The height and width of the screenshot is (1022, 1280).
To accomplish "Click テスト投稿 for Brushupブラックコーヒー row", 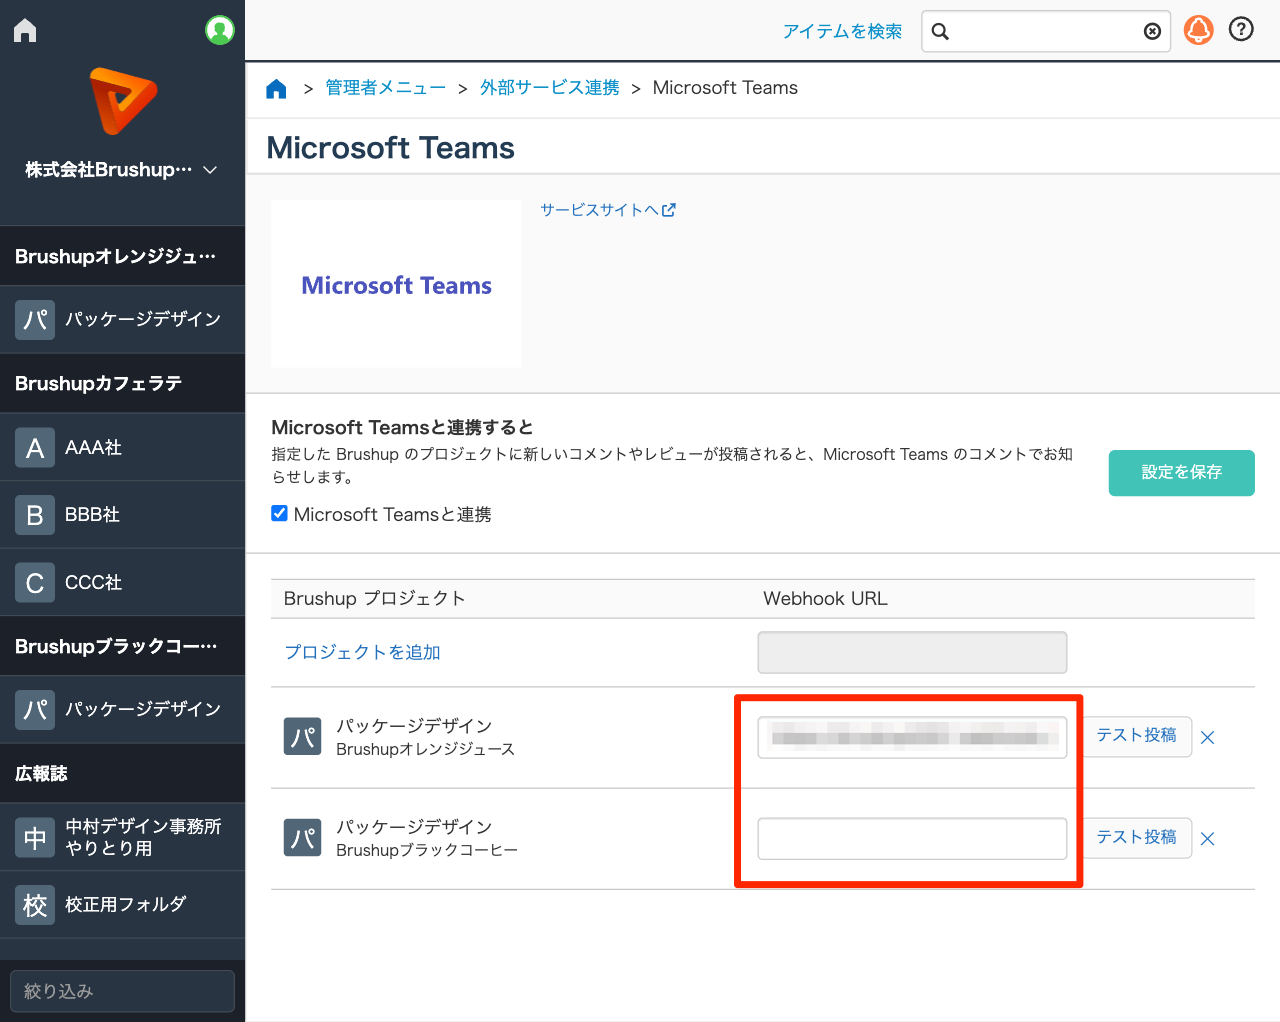I will coord(1137,837).
